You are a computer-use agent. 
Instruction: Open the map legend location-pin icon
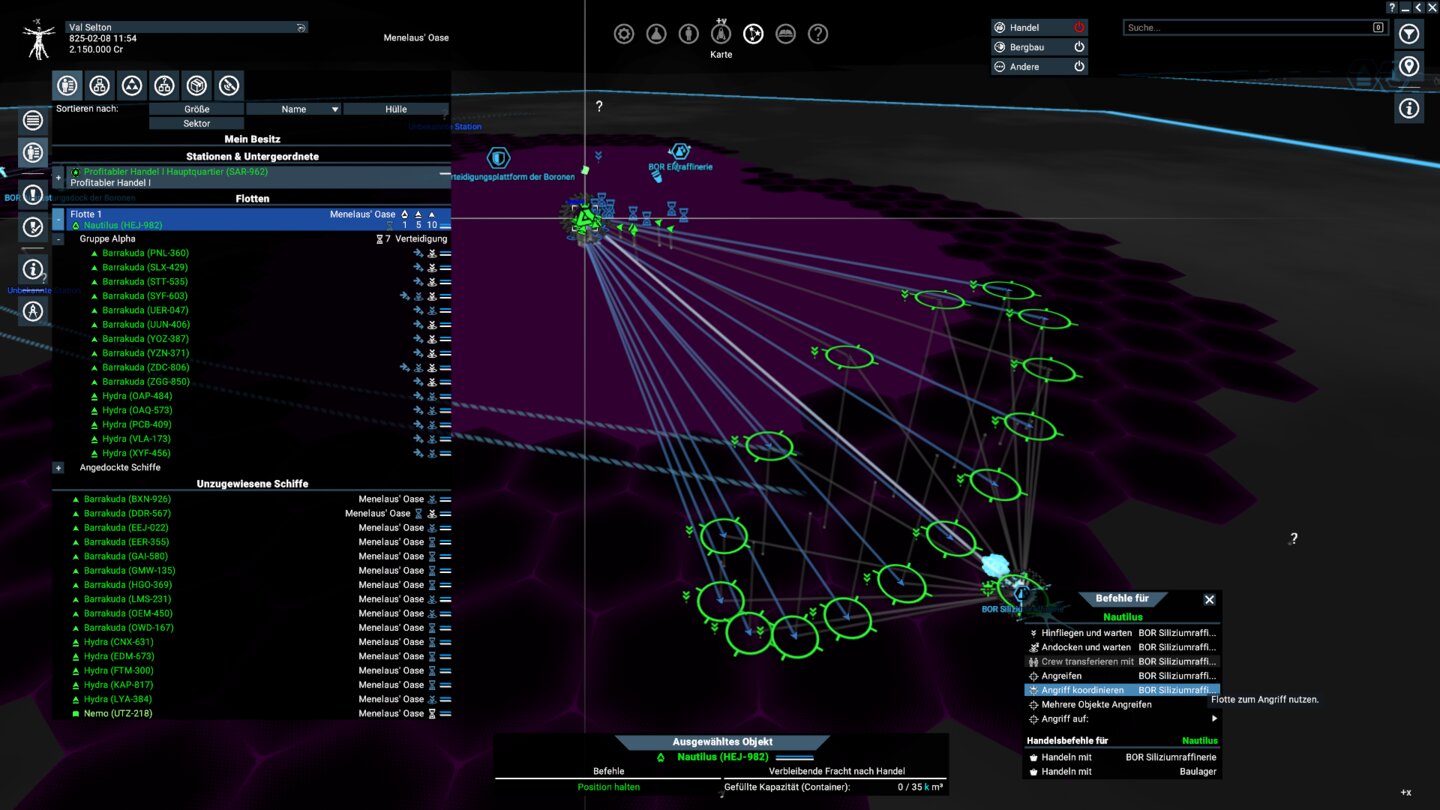click(x=1409, y=66)
